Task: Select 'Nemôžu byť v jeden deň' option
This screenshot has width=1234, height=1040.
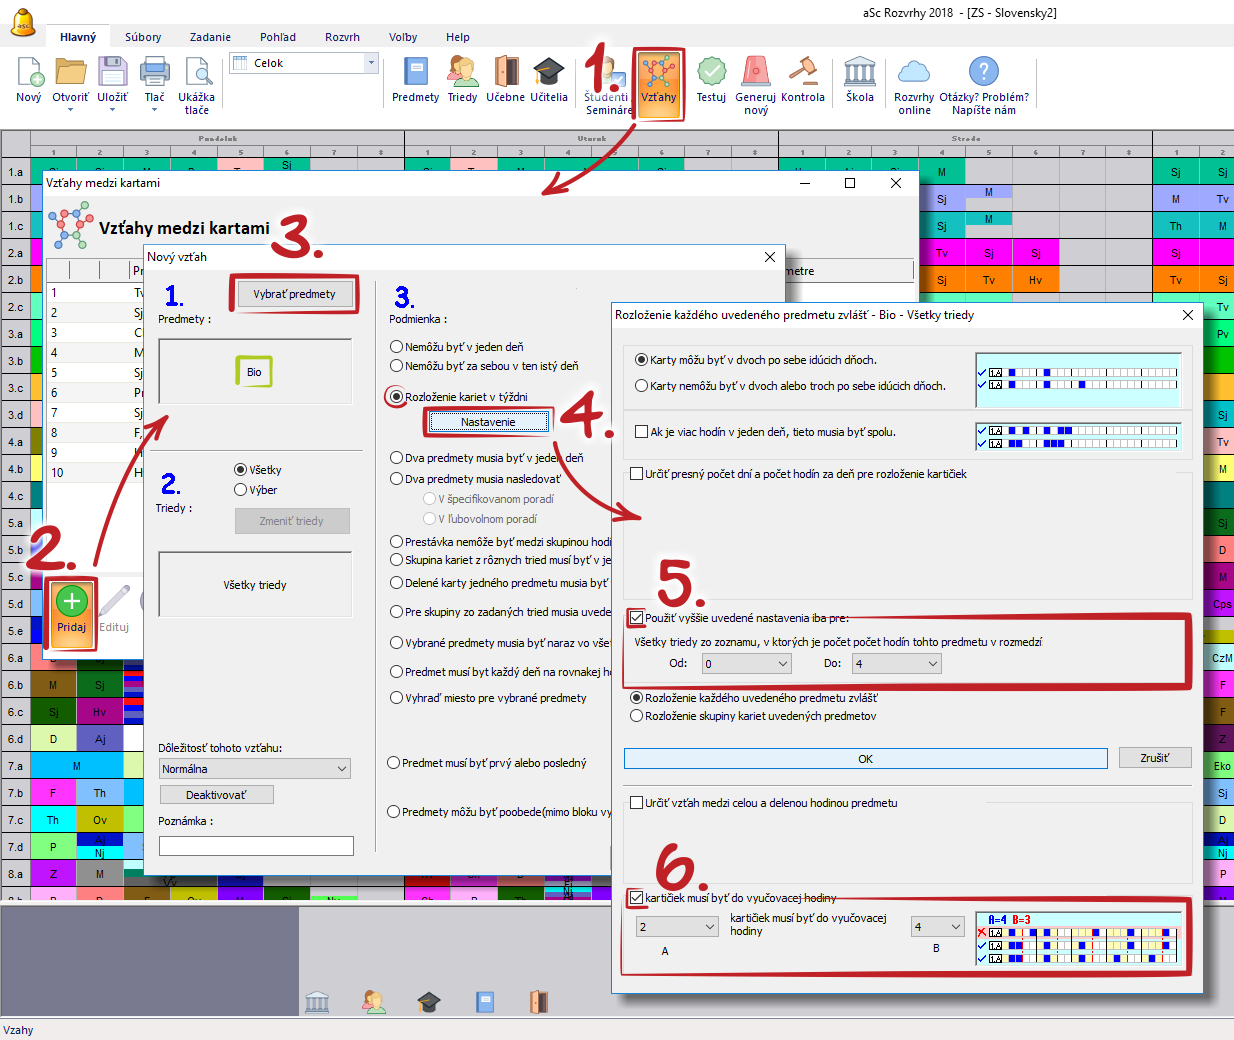Action: [397, 347]
